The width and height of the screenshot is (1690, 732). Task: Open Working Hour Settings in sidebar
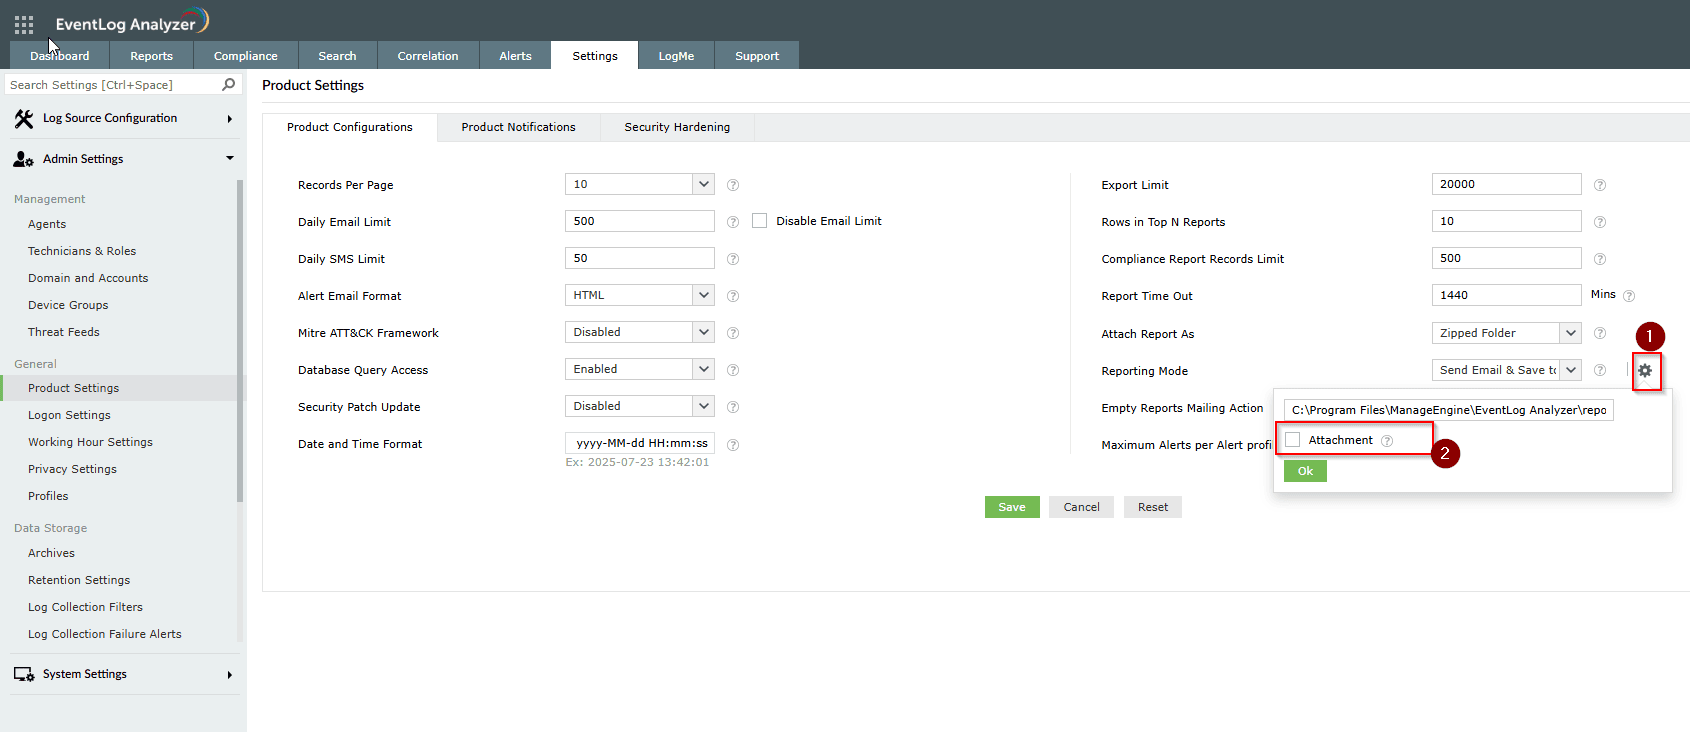pos(90,442)
